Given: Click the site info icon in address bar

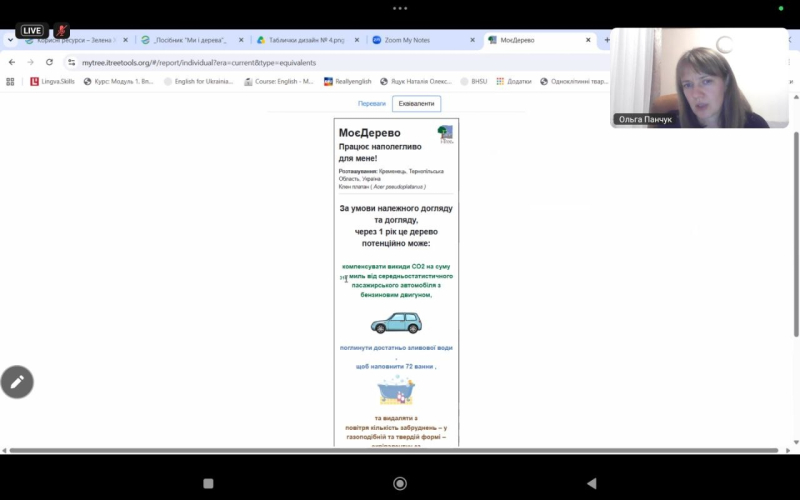Looking at the screenshot, I should 71,62.
